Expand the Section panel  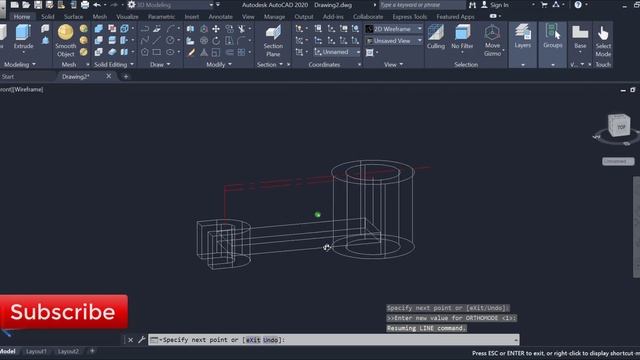tap(270, 64)
